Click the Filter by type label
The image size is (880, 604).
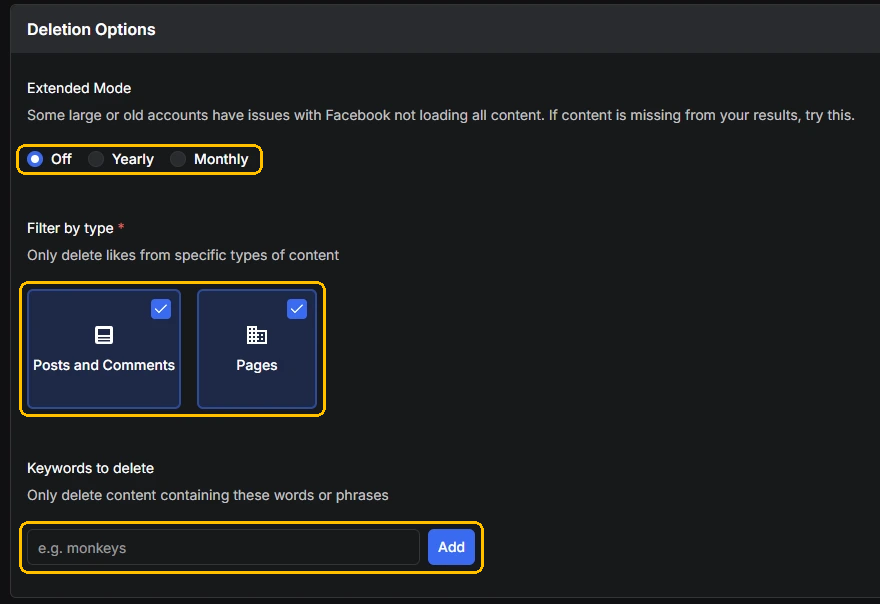pyautogui.click(x=70, y=228)
